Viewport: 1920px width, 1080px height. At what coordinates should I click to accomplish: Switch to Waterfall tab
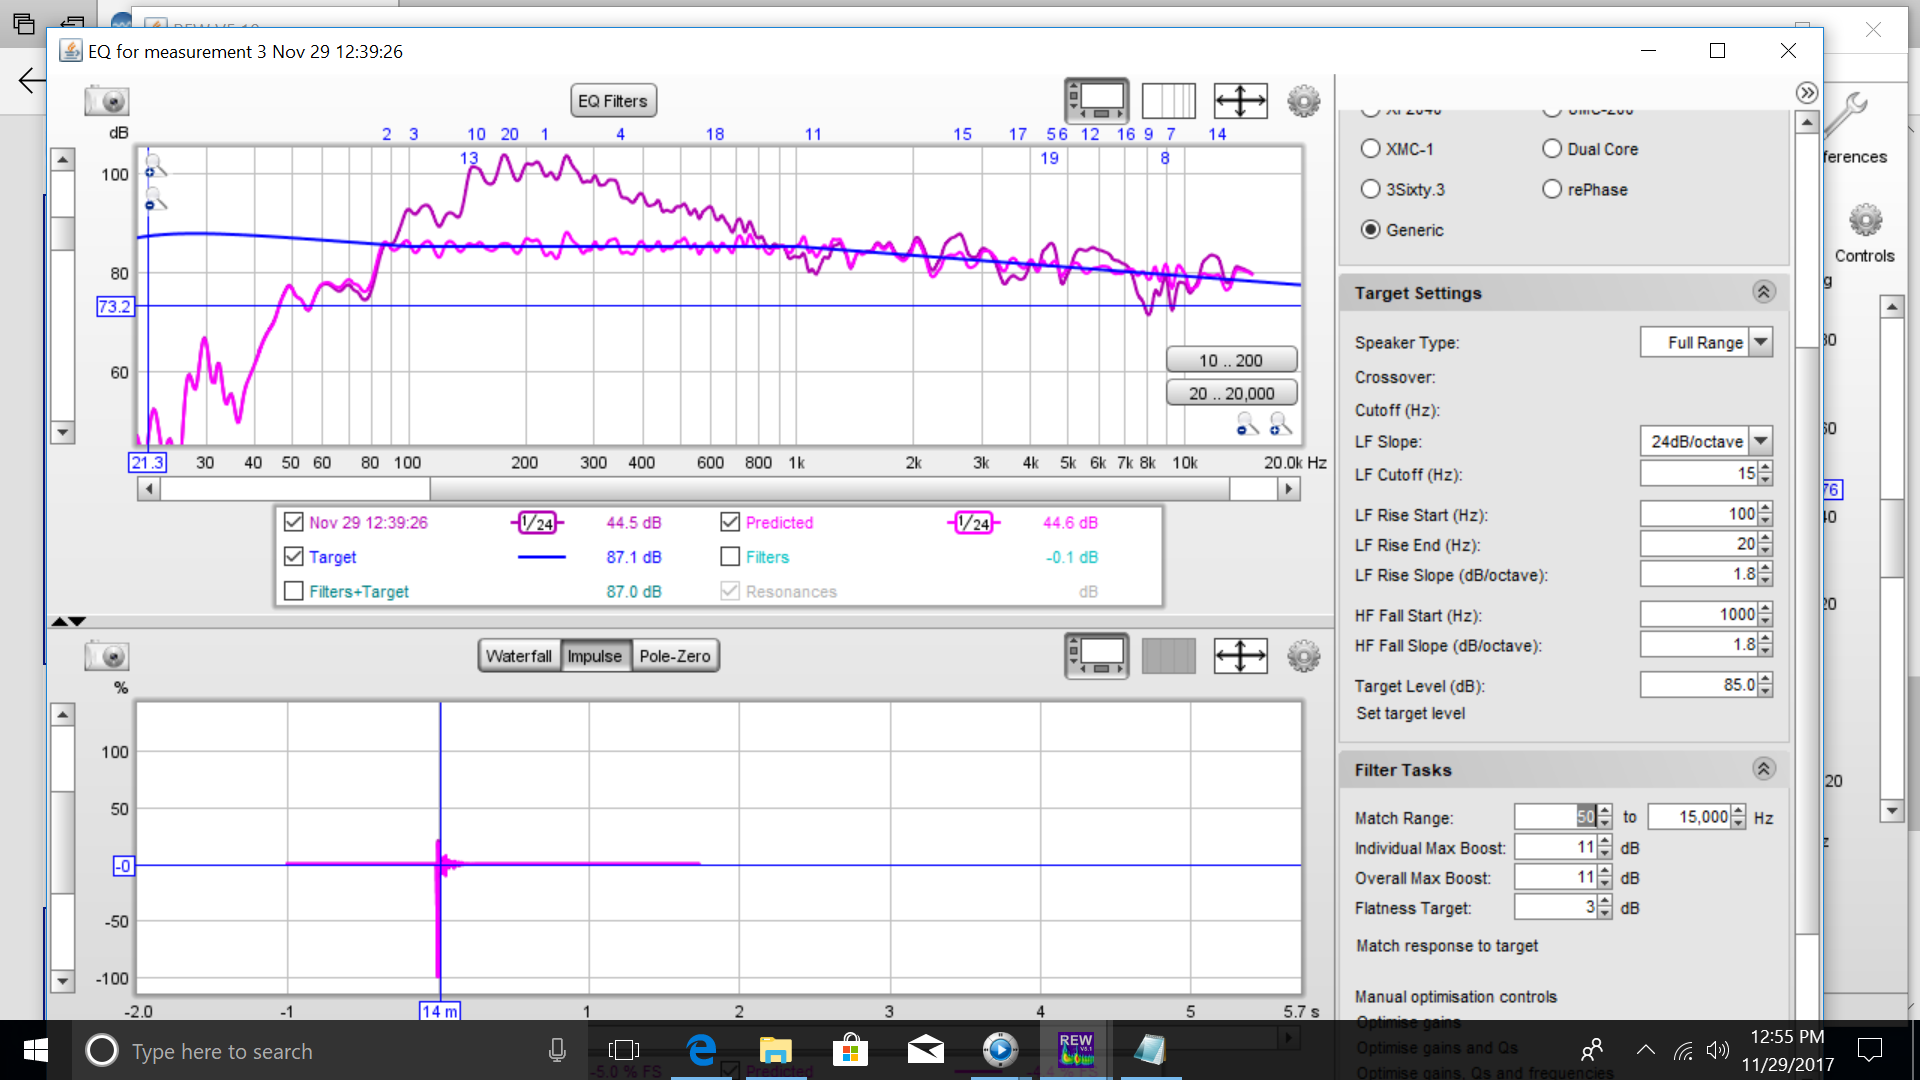tap(518, 656)
